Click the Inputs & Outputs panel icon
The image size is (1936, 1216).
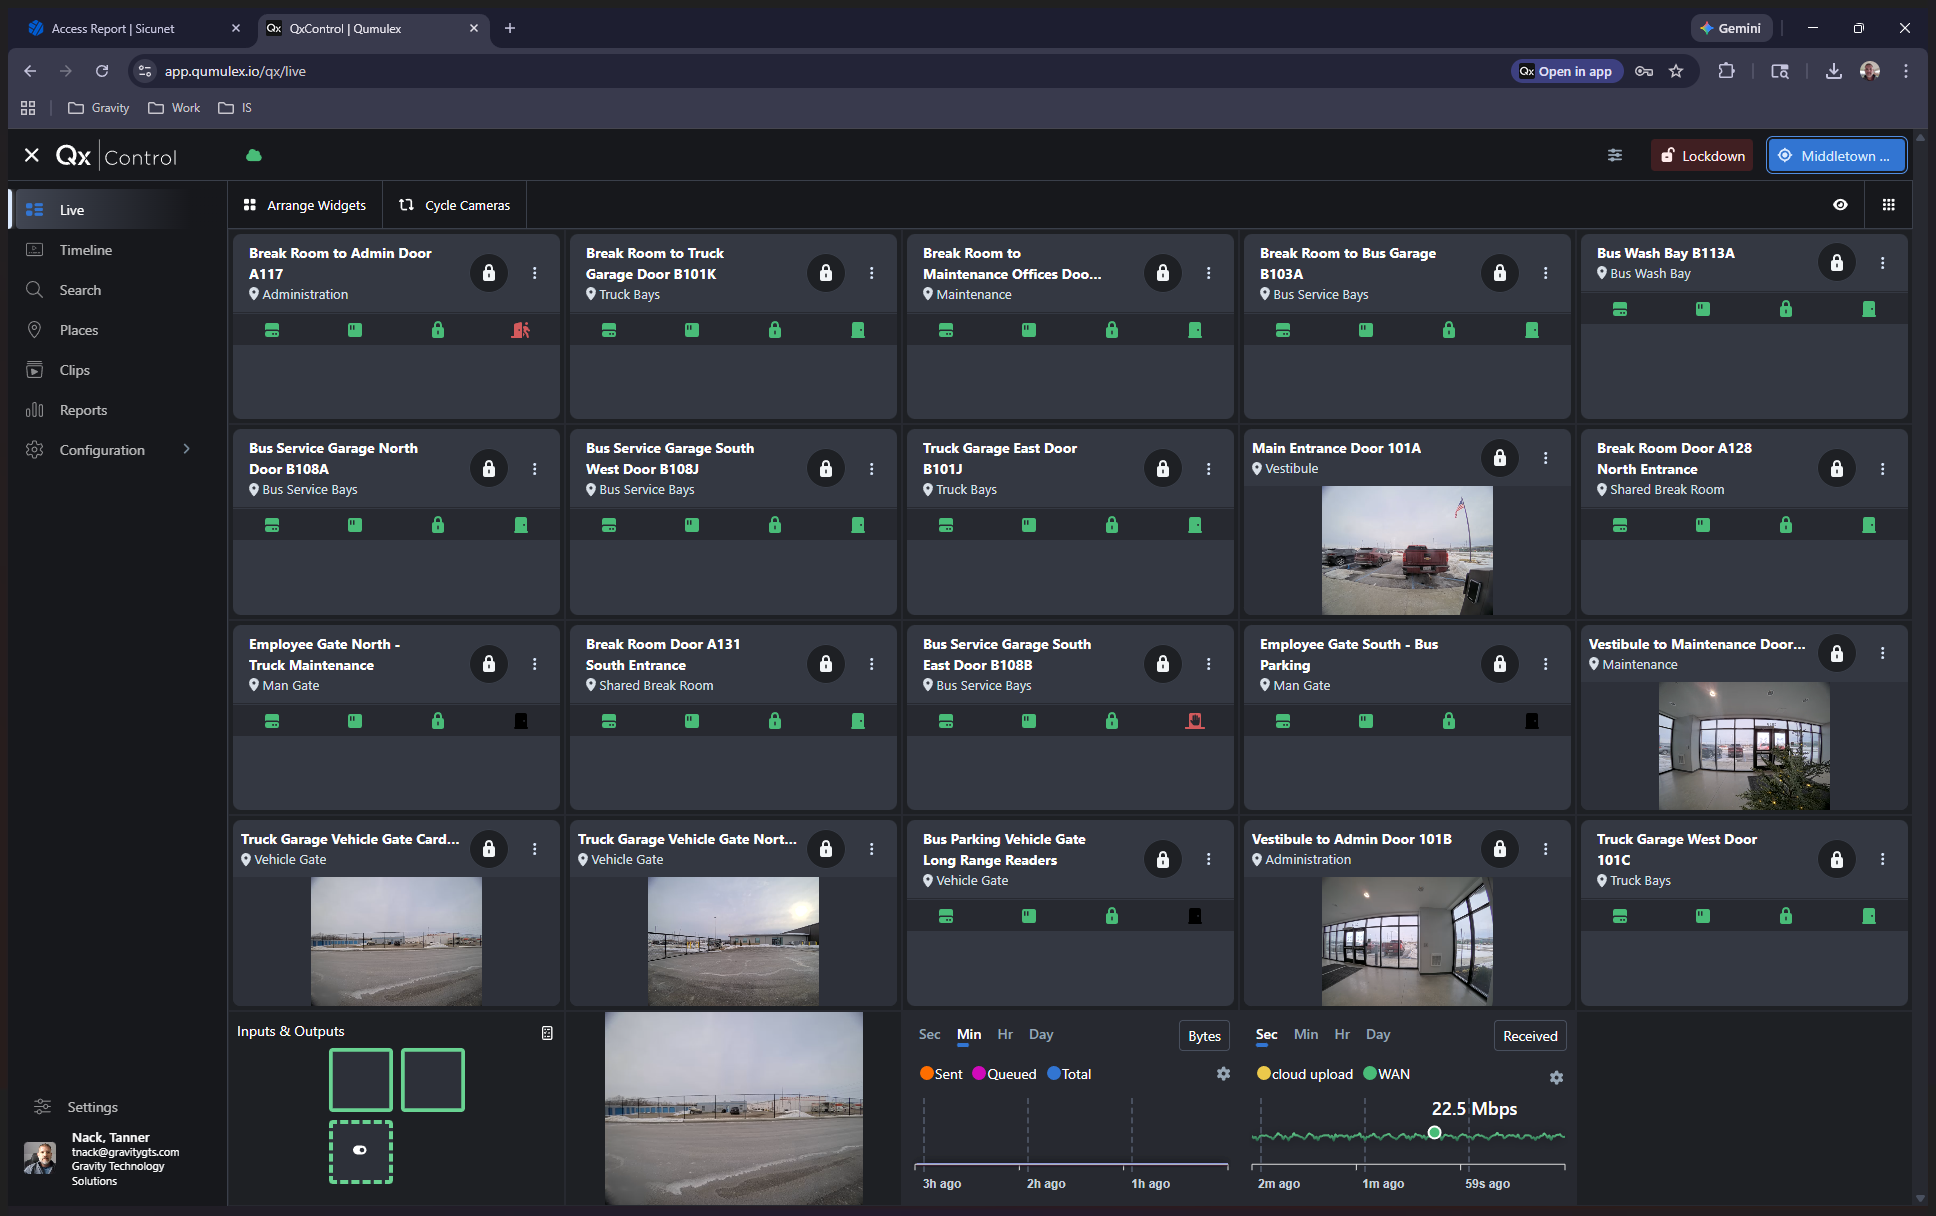pos(547,1033)
